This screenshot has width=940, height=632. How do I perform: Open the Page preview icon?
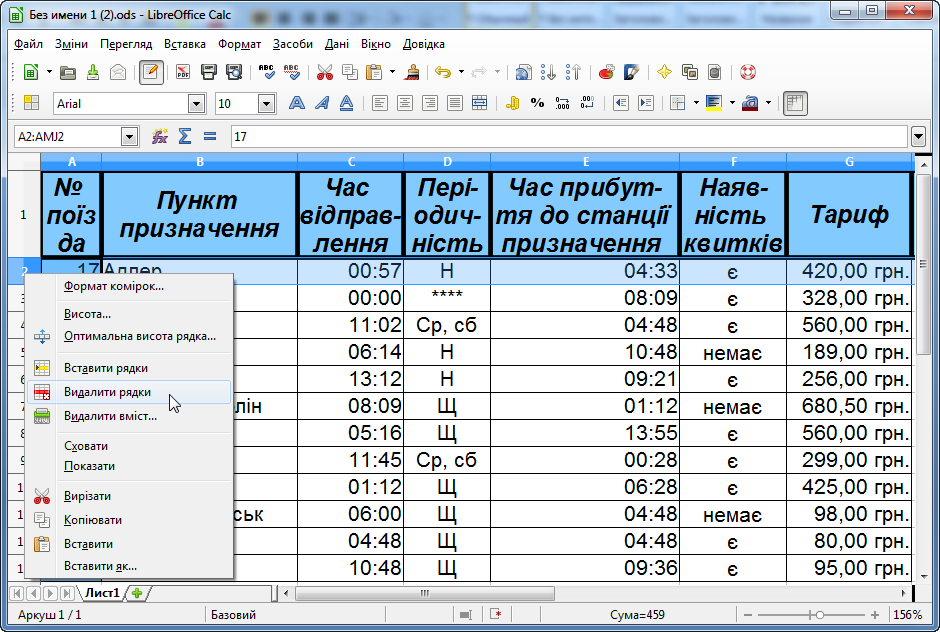coord(234,73)
